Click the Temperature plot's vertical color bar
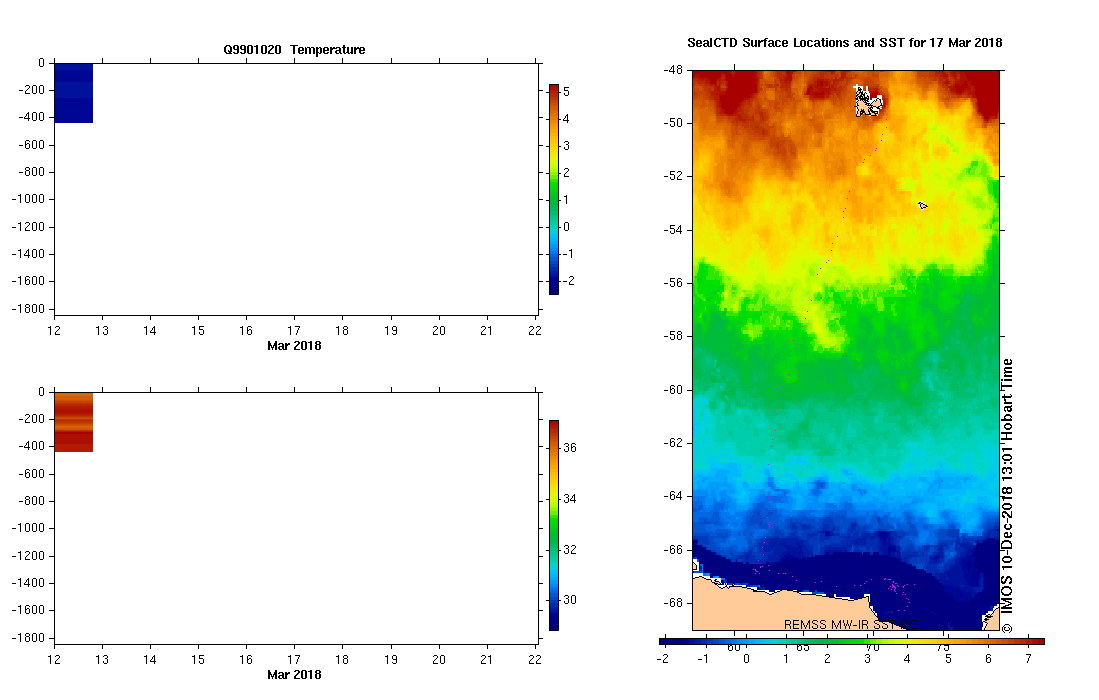 tap(554, 189)
